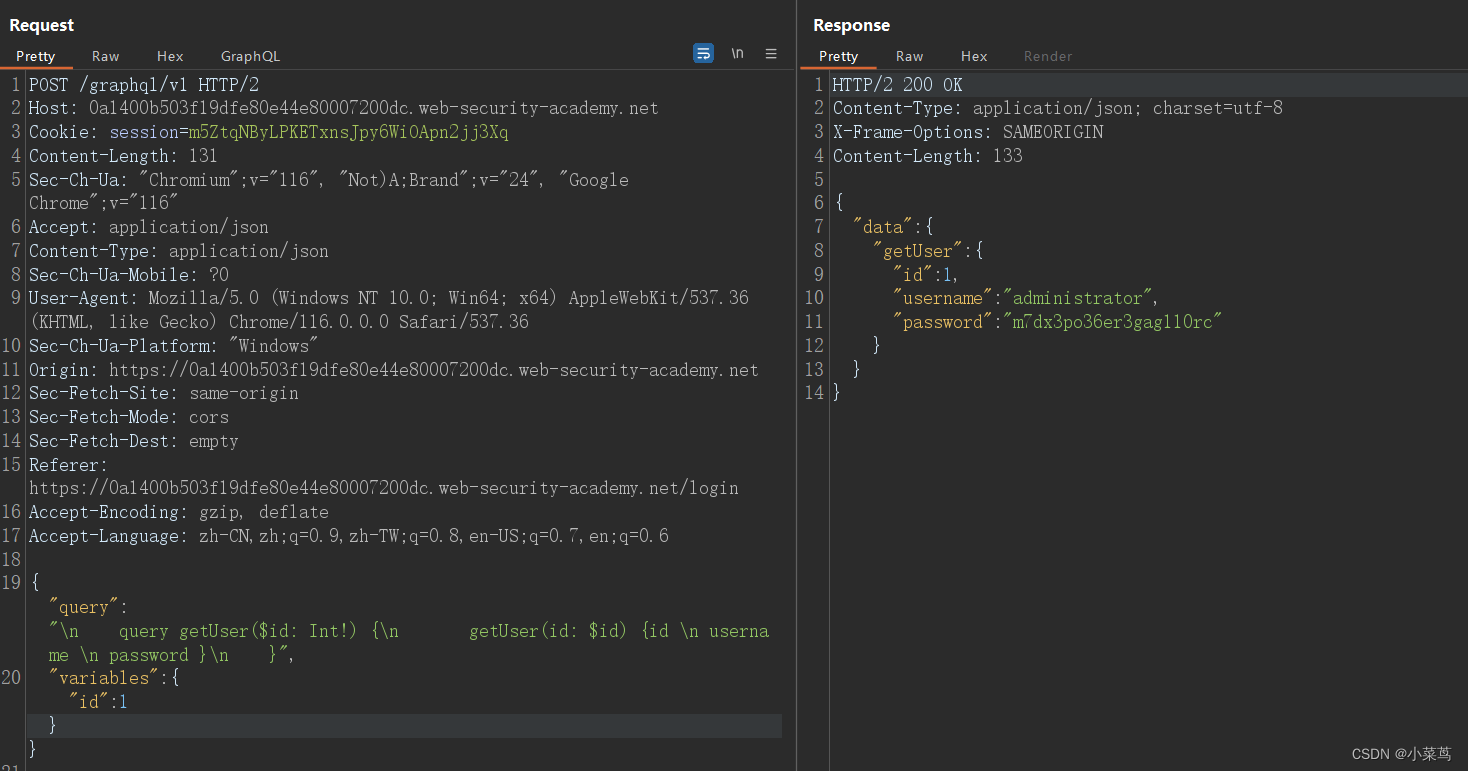Click the "username":"administrator" response line
The image size is (1468, 771).
pos(1026,298)
